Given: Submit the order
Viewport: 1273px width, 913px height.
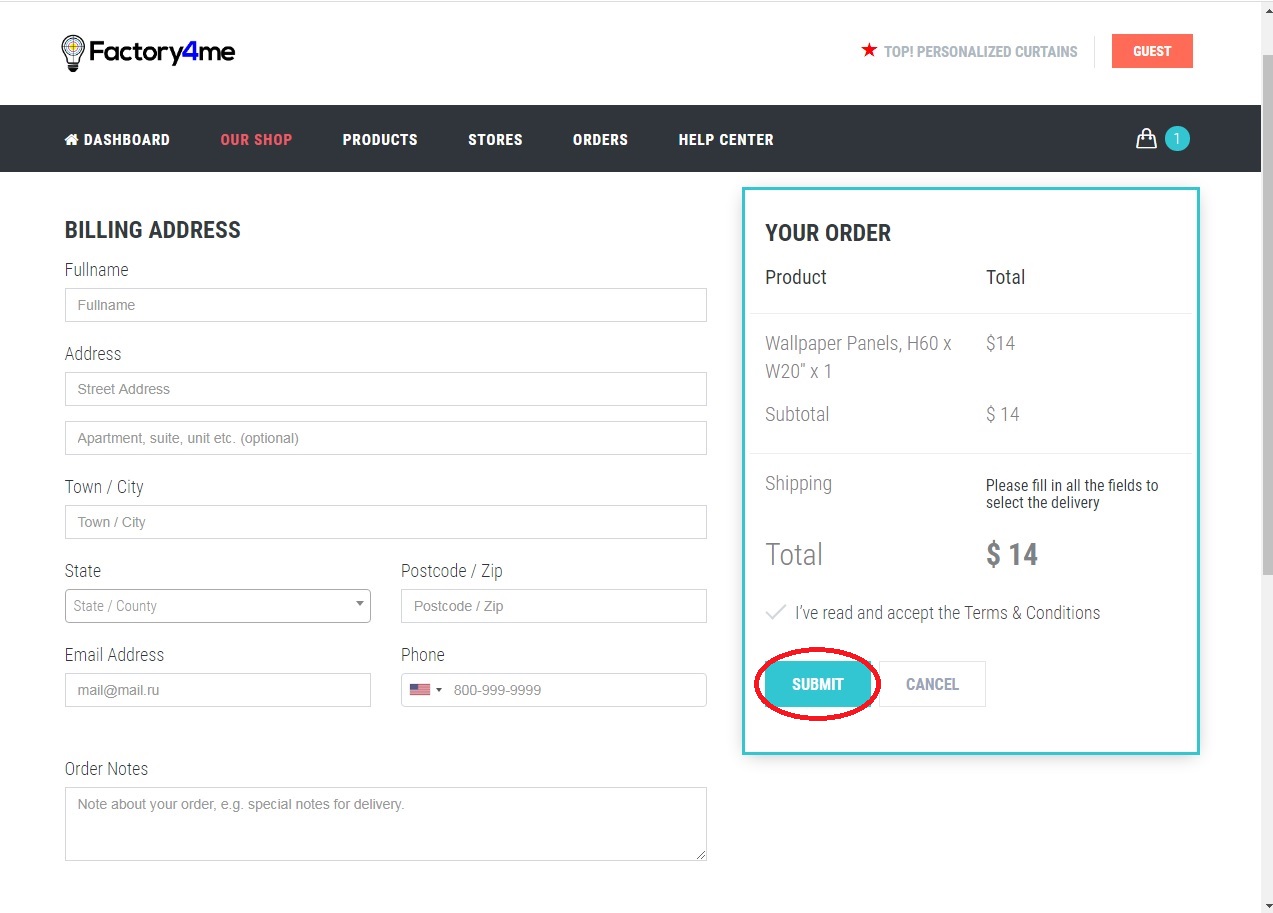Looking at the screenshot, I should click(818, 684).
